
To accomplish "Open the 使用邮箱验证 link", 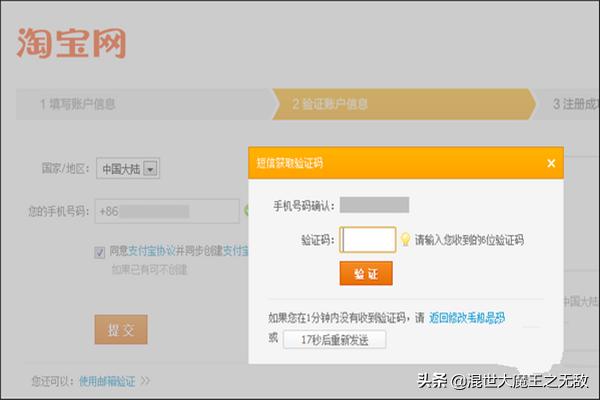I will point(107,381).
